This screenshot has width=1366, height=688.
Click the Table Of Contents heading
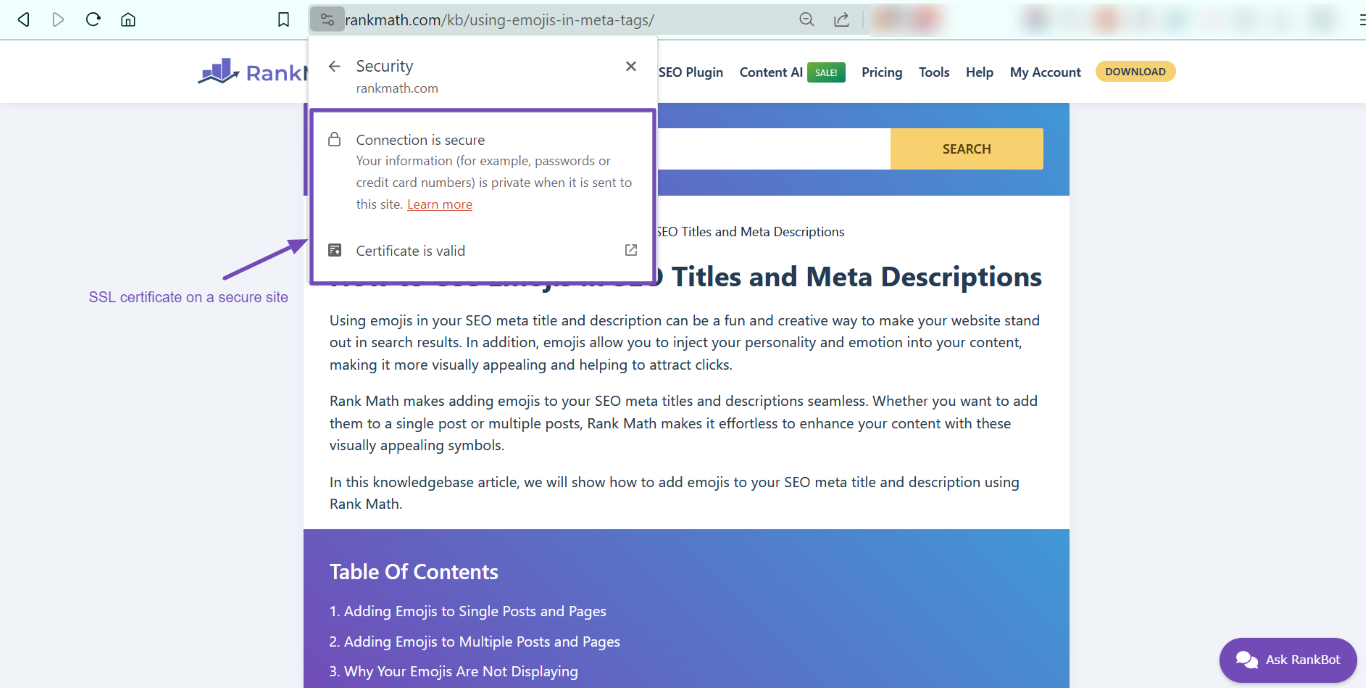[x=414, y=572]
